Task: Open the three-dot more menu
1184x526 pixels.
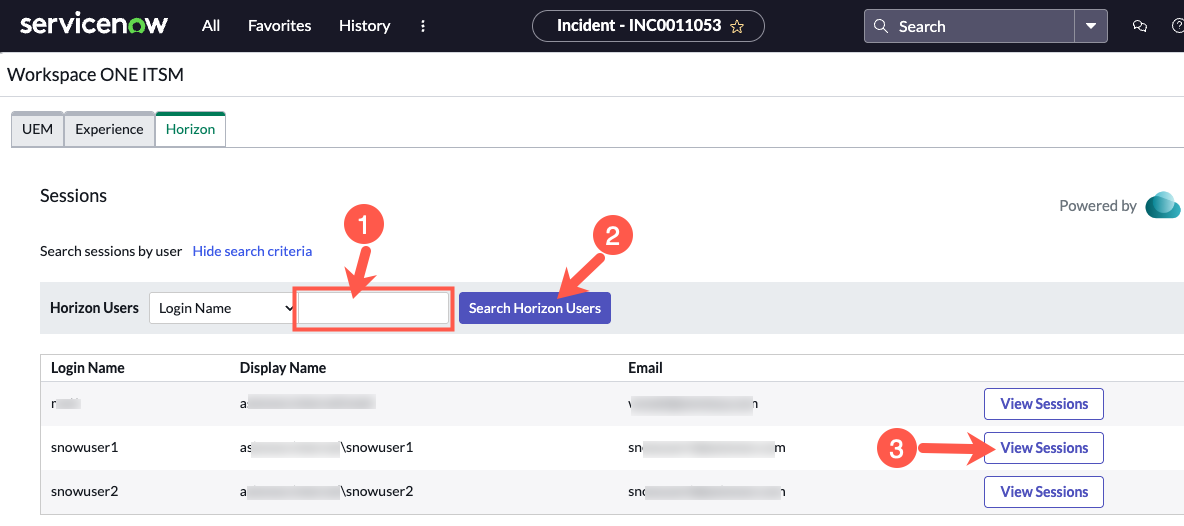Action: 423,26
